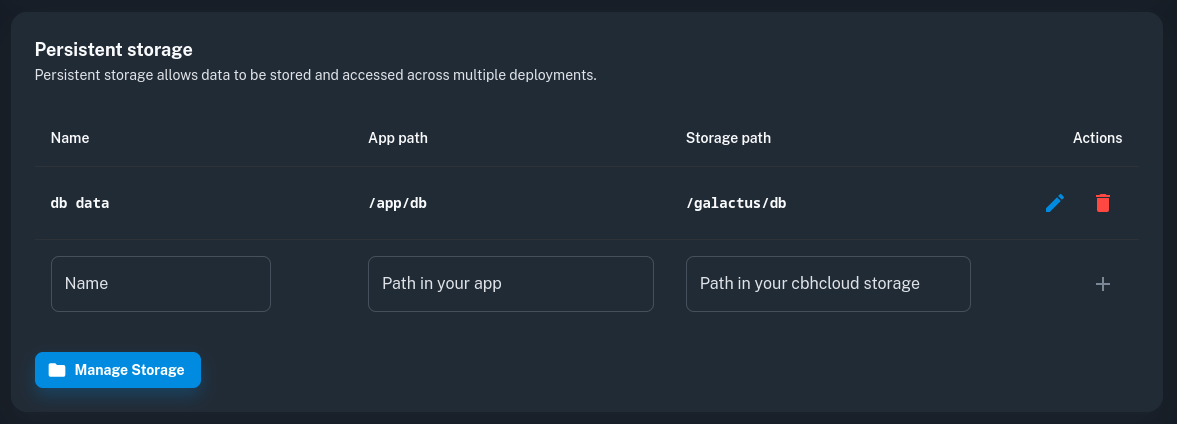Click the Persistent storage heading
The width and height of the screenshot is (1177, 424).
(x=113, y=49)
